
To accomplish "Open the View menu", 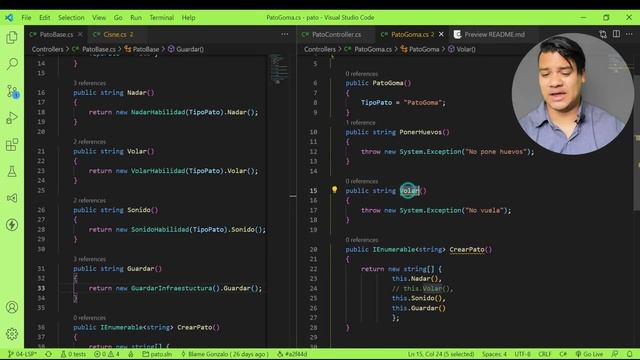I will (x=99, y=18).
